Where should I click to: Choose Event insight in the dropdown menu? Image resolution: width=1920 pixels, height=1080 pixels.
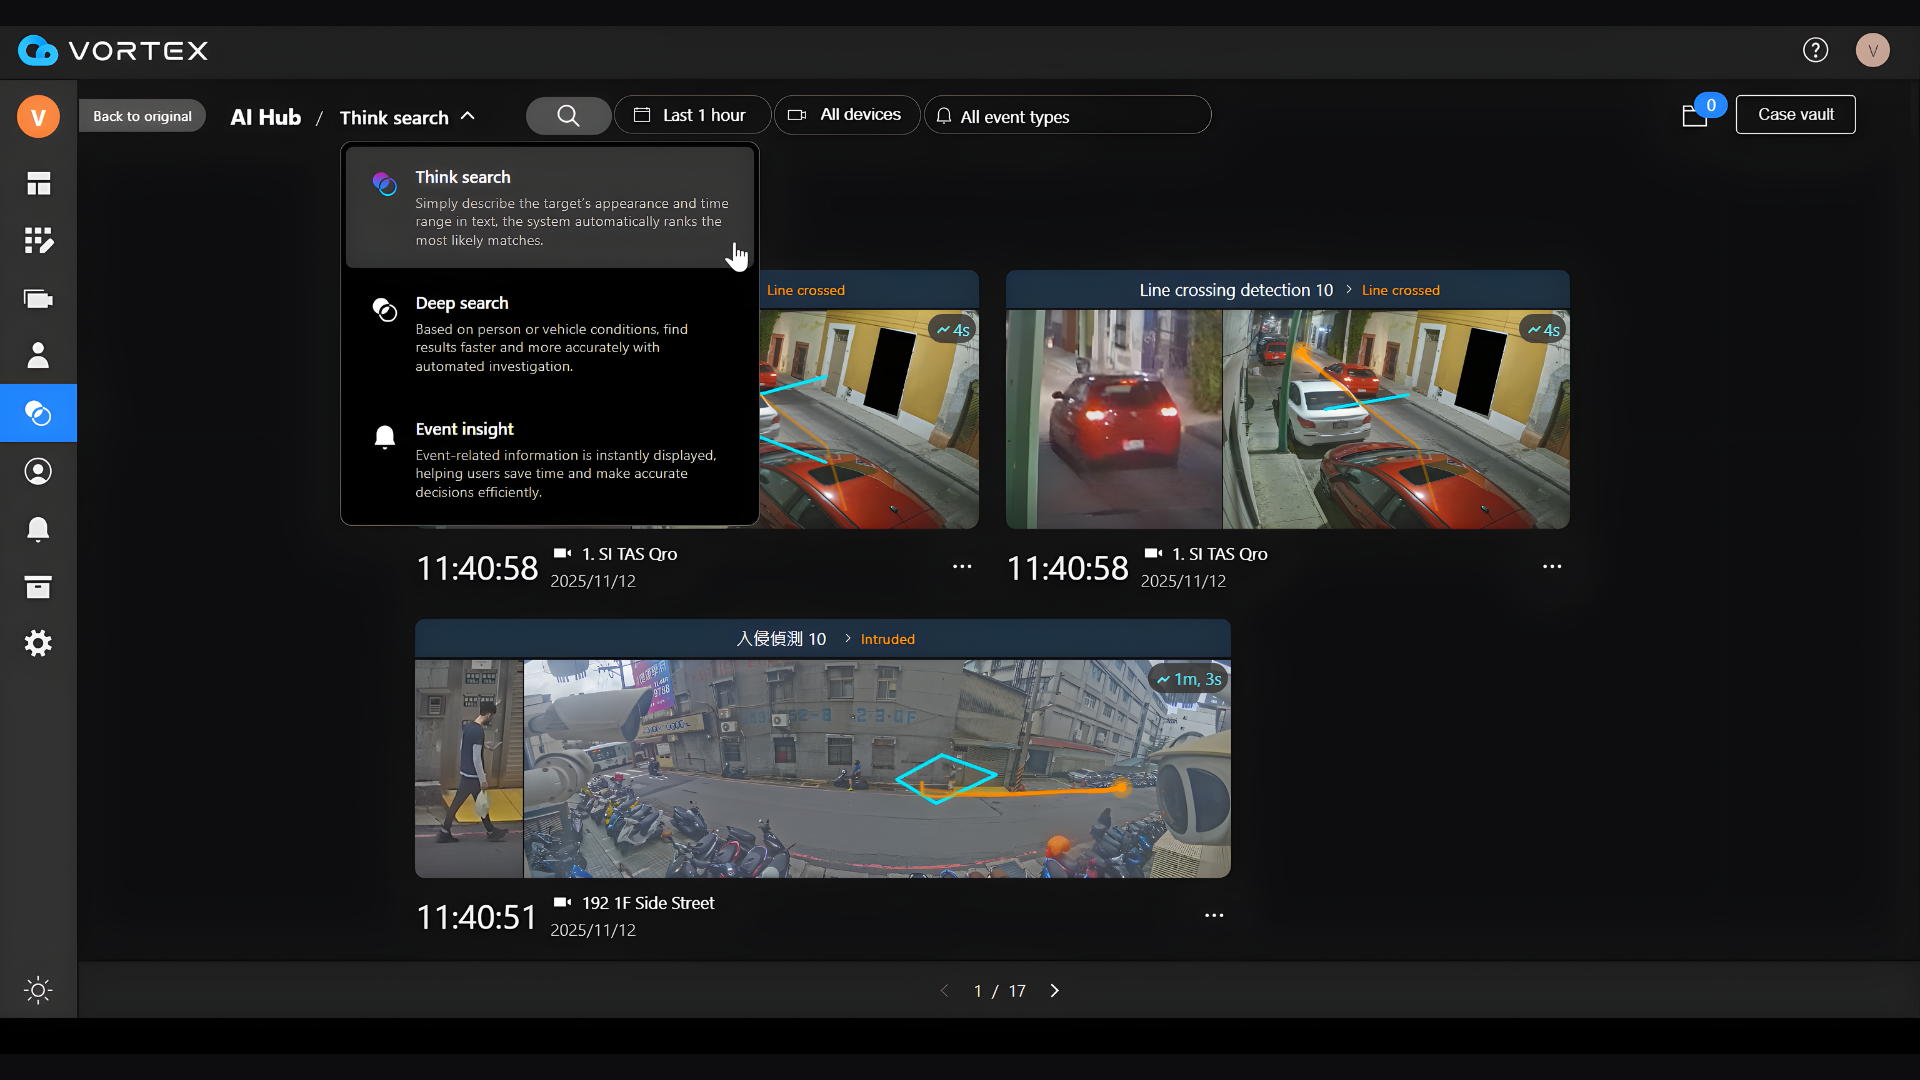548,460
